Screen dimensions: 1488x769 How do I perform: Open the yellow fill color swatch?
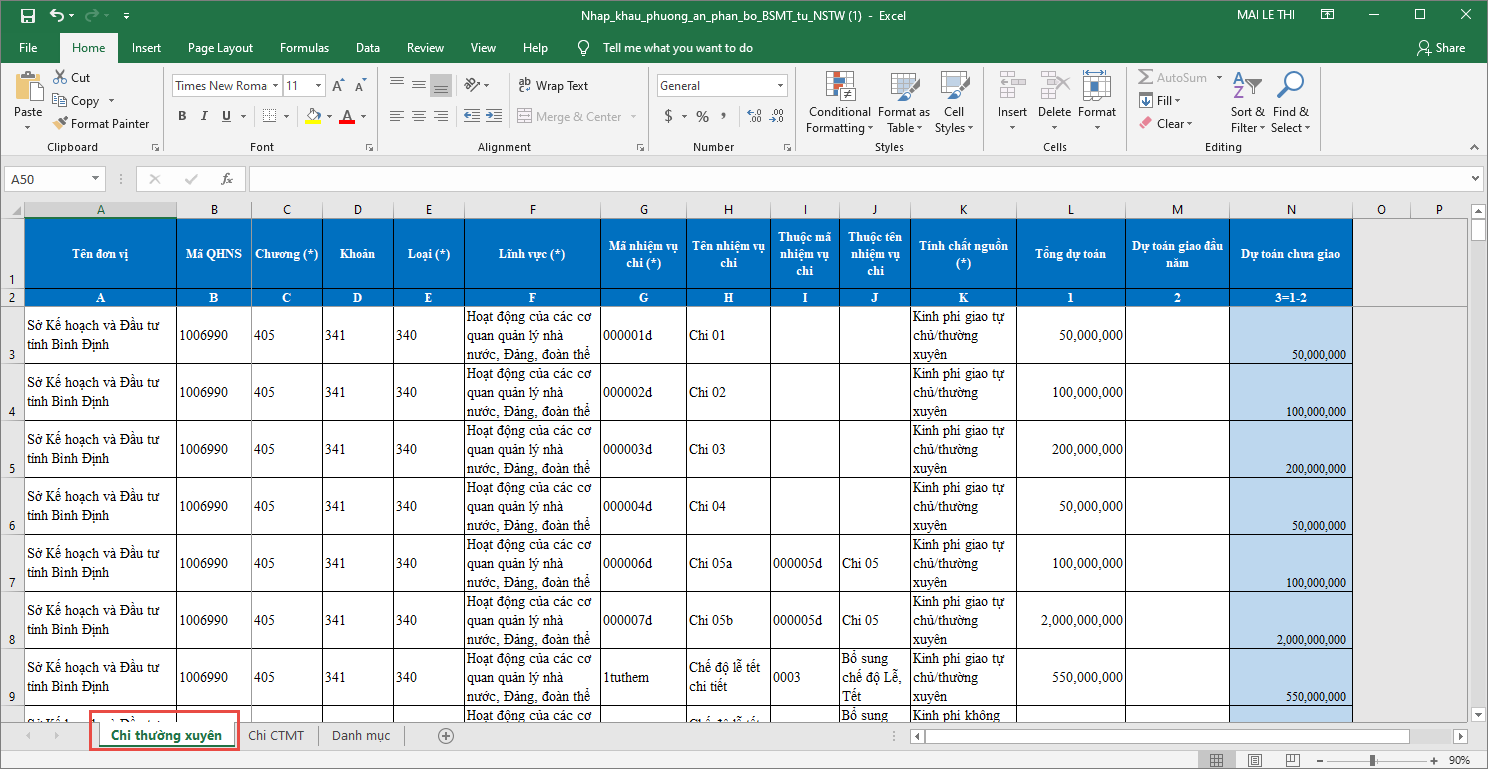pyautogui.click(x=313, y=116)
